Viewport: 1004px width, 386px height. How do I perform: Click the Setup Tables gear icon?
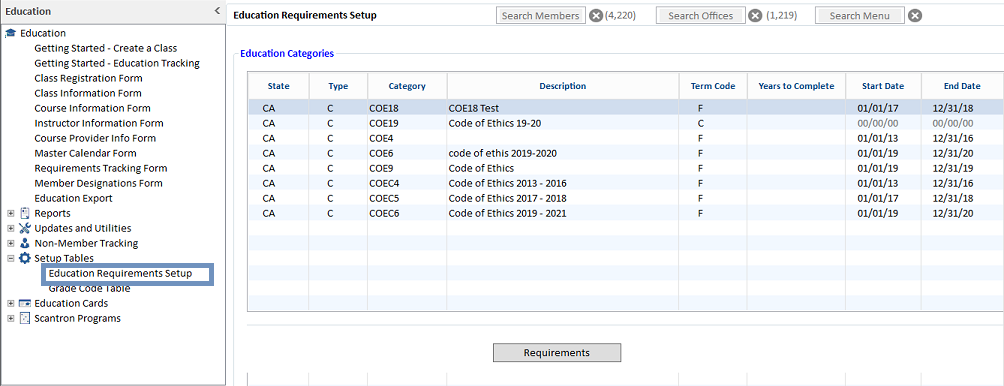(x=25, y=258)
